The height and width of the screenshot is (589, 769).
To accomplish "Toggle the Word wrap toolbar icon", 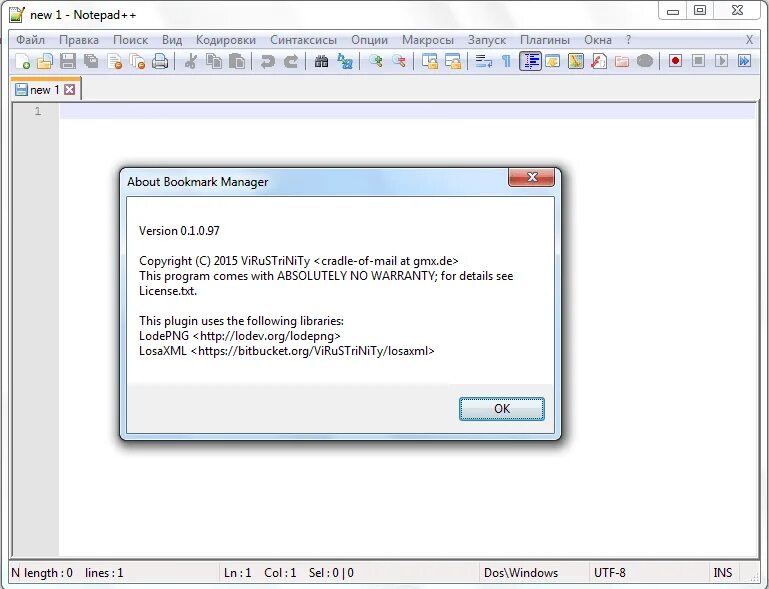I will [x=484, y=61].
